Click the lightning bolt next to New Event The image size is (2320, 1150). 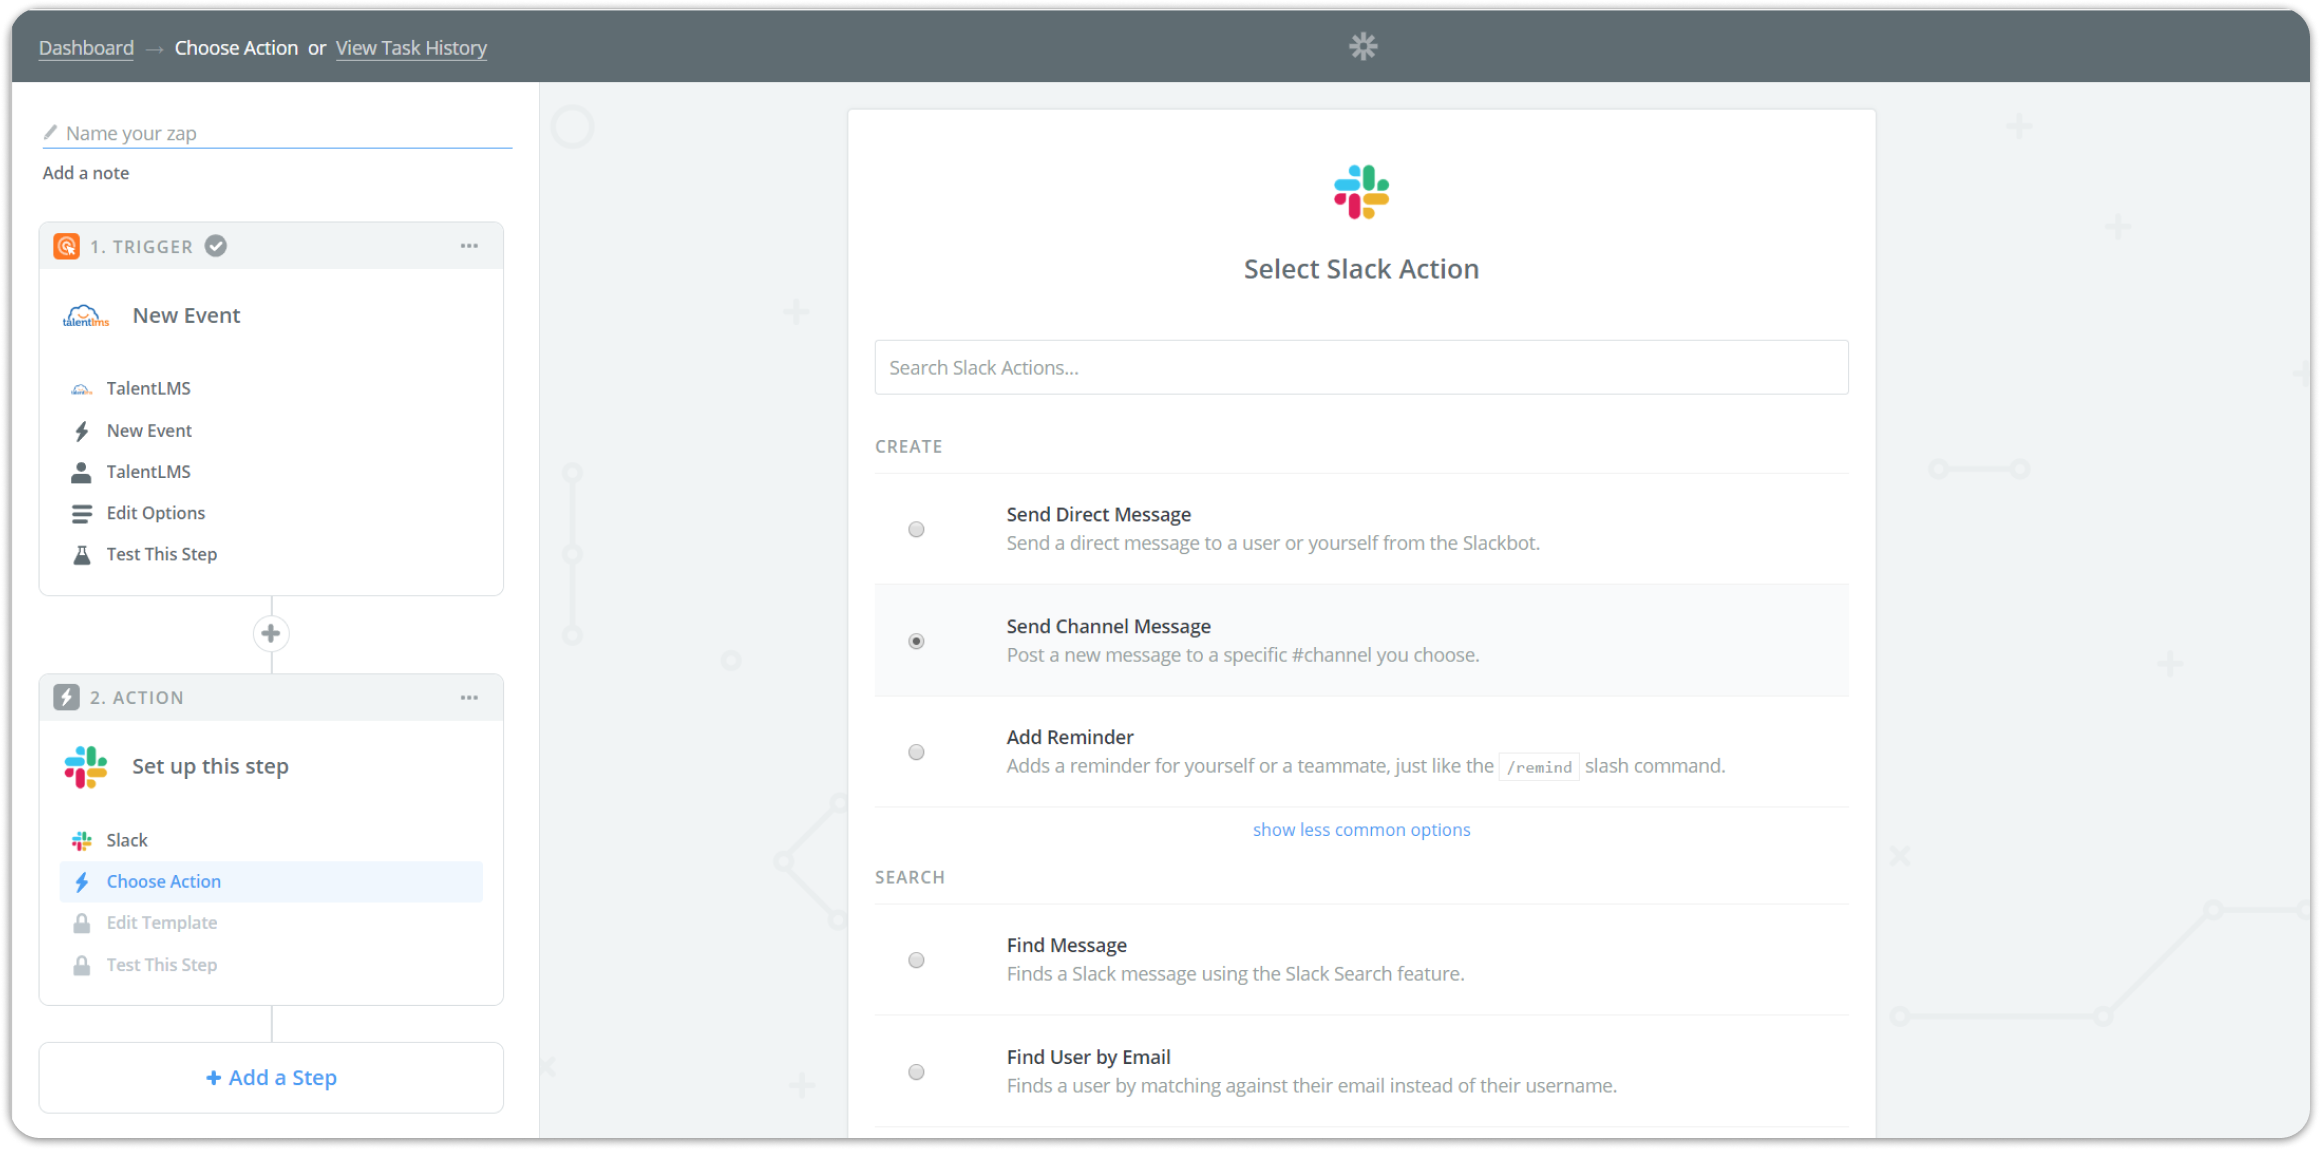pyautogui.click(x=82, y=430)
